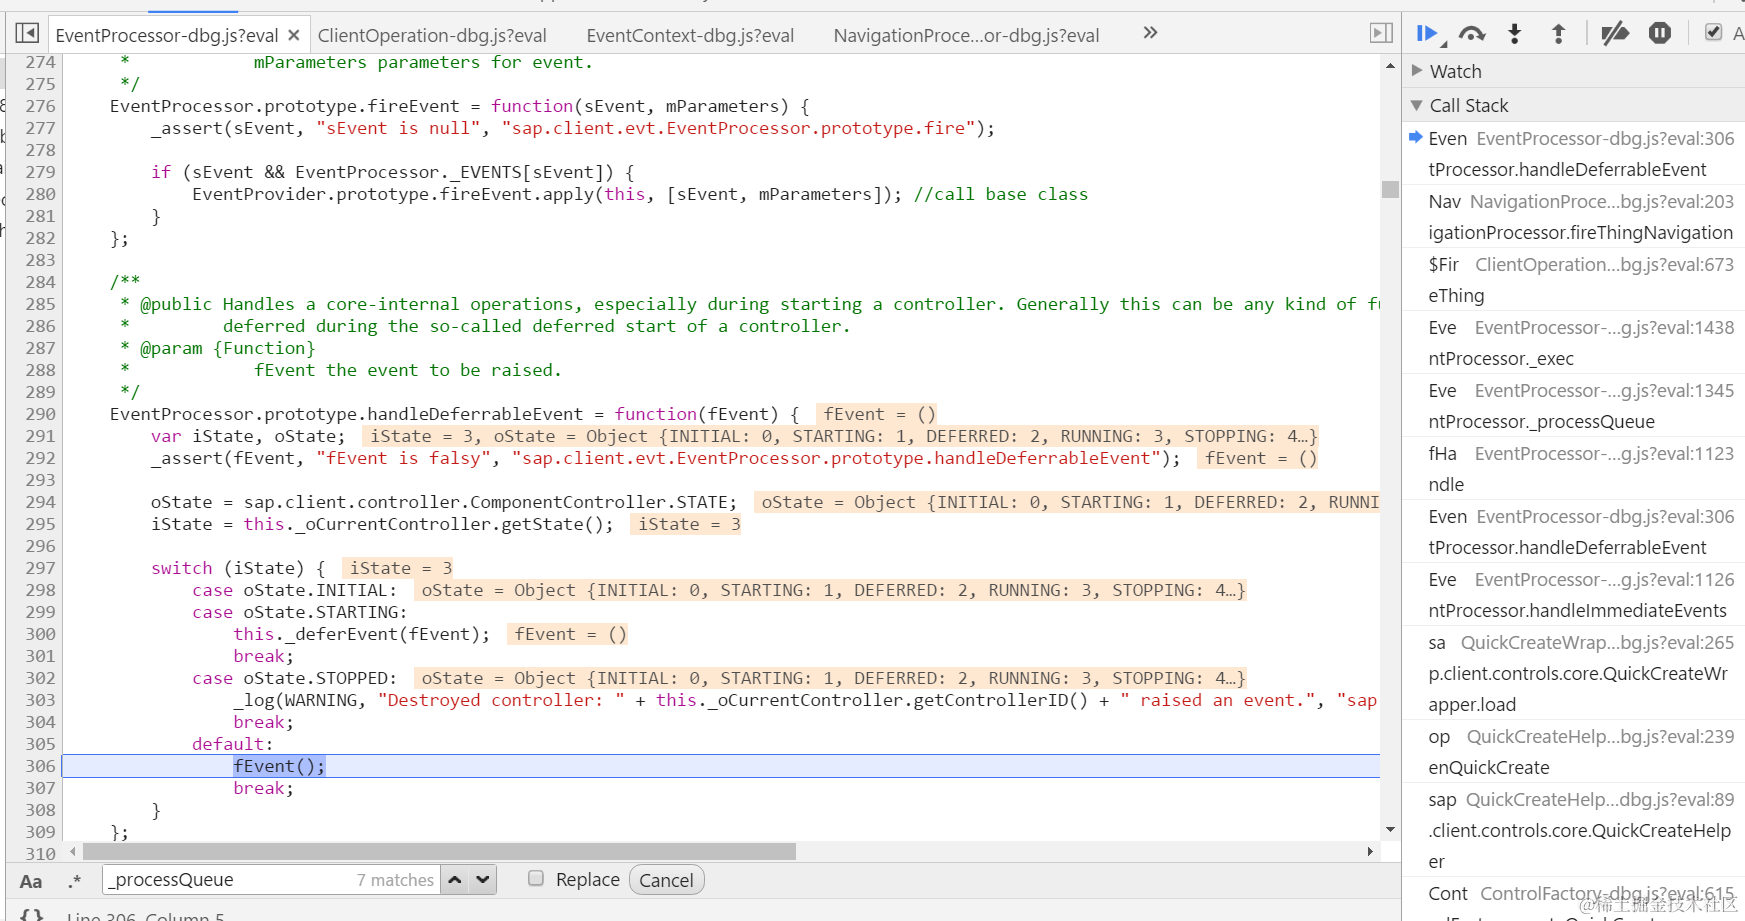The image size is (1745, 921).
Task: Open the NavigationProce...bg.js?eval:203 source link
Action: click(1602, 201)
